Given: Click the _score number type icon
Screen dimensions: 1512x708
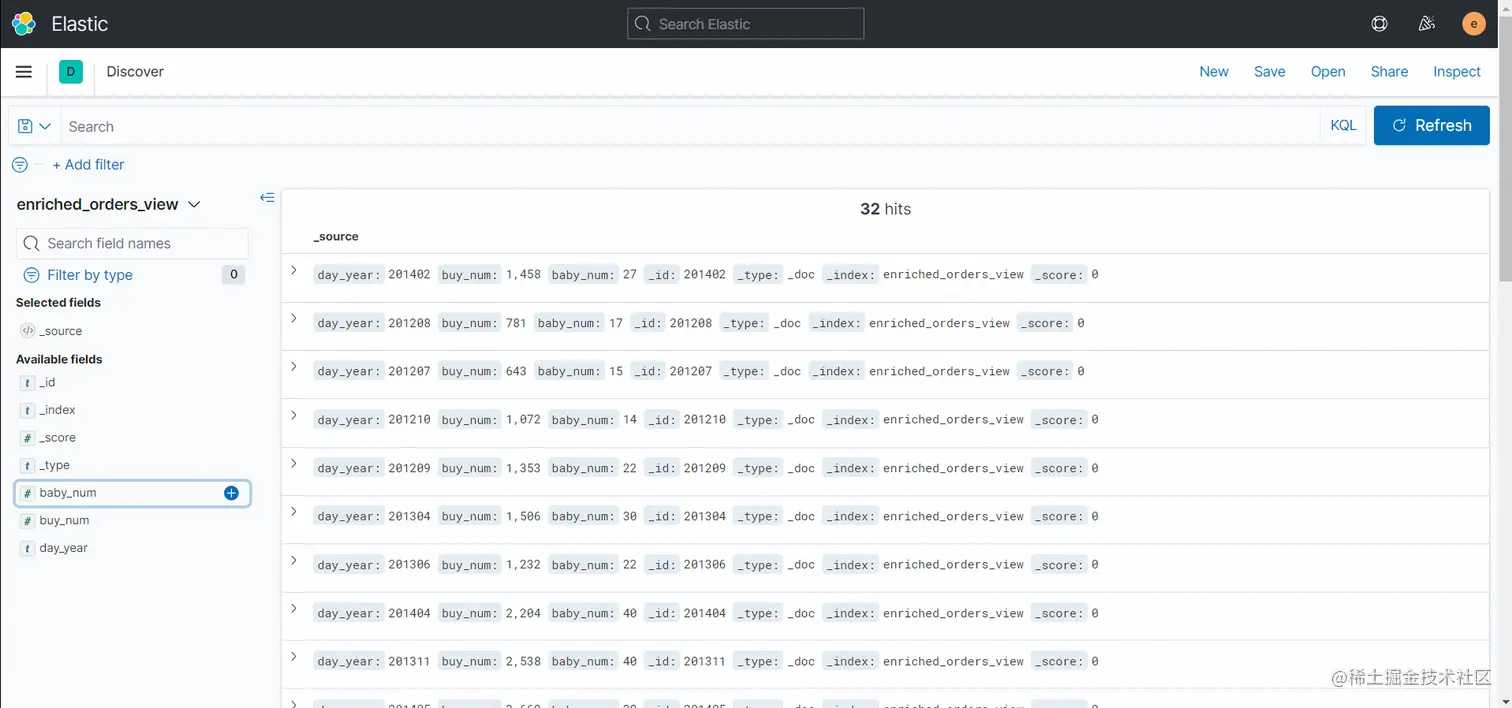Looking at the screenshot, I should click(x=27, y=438).
